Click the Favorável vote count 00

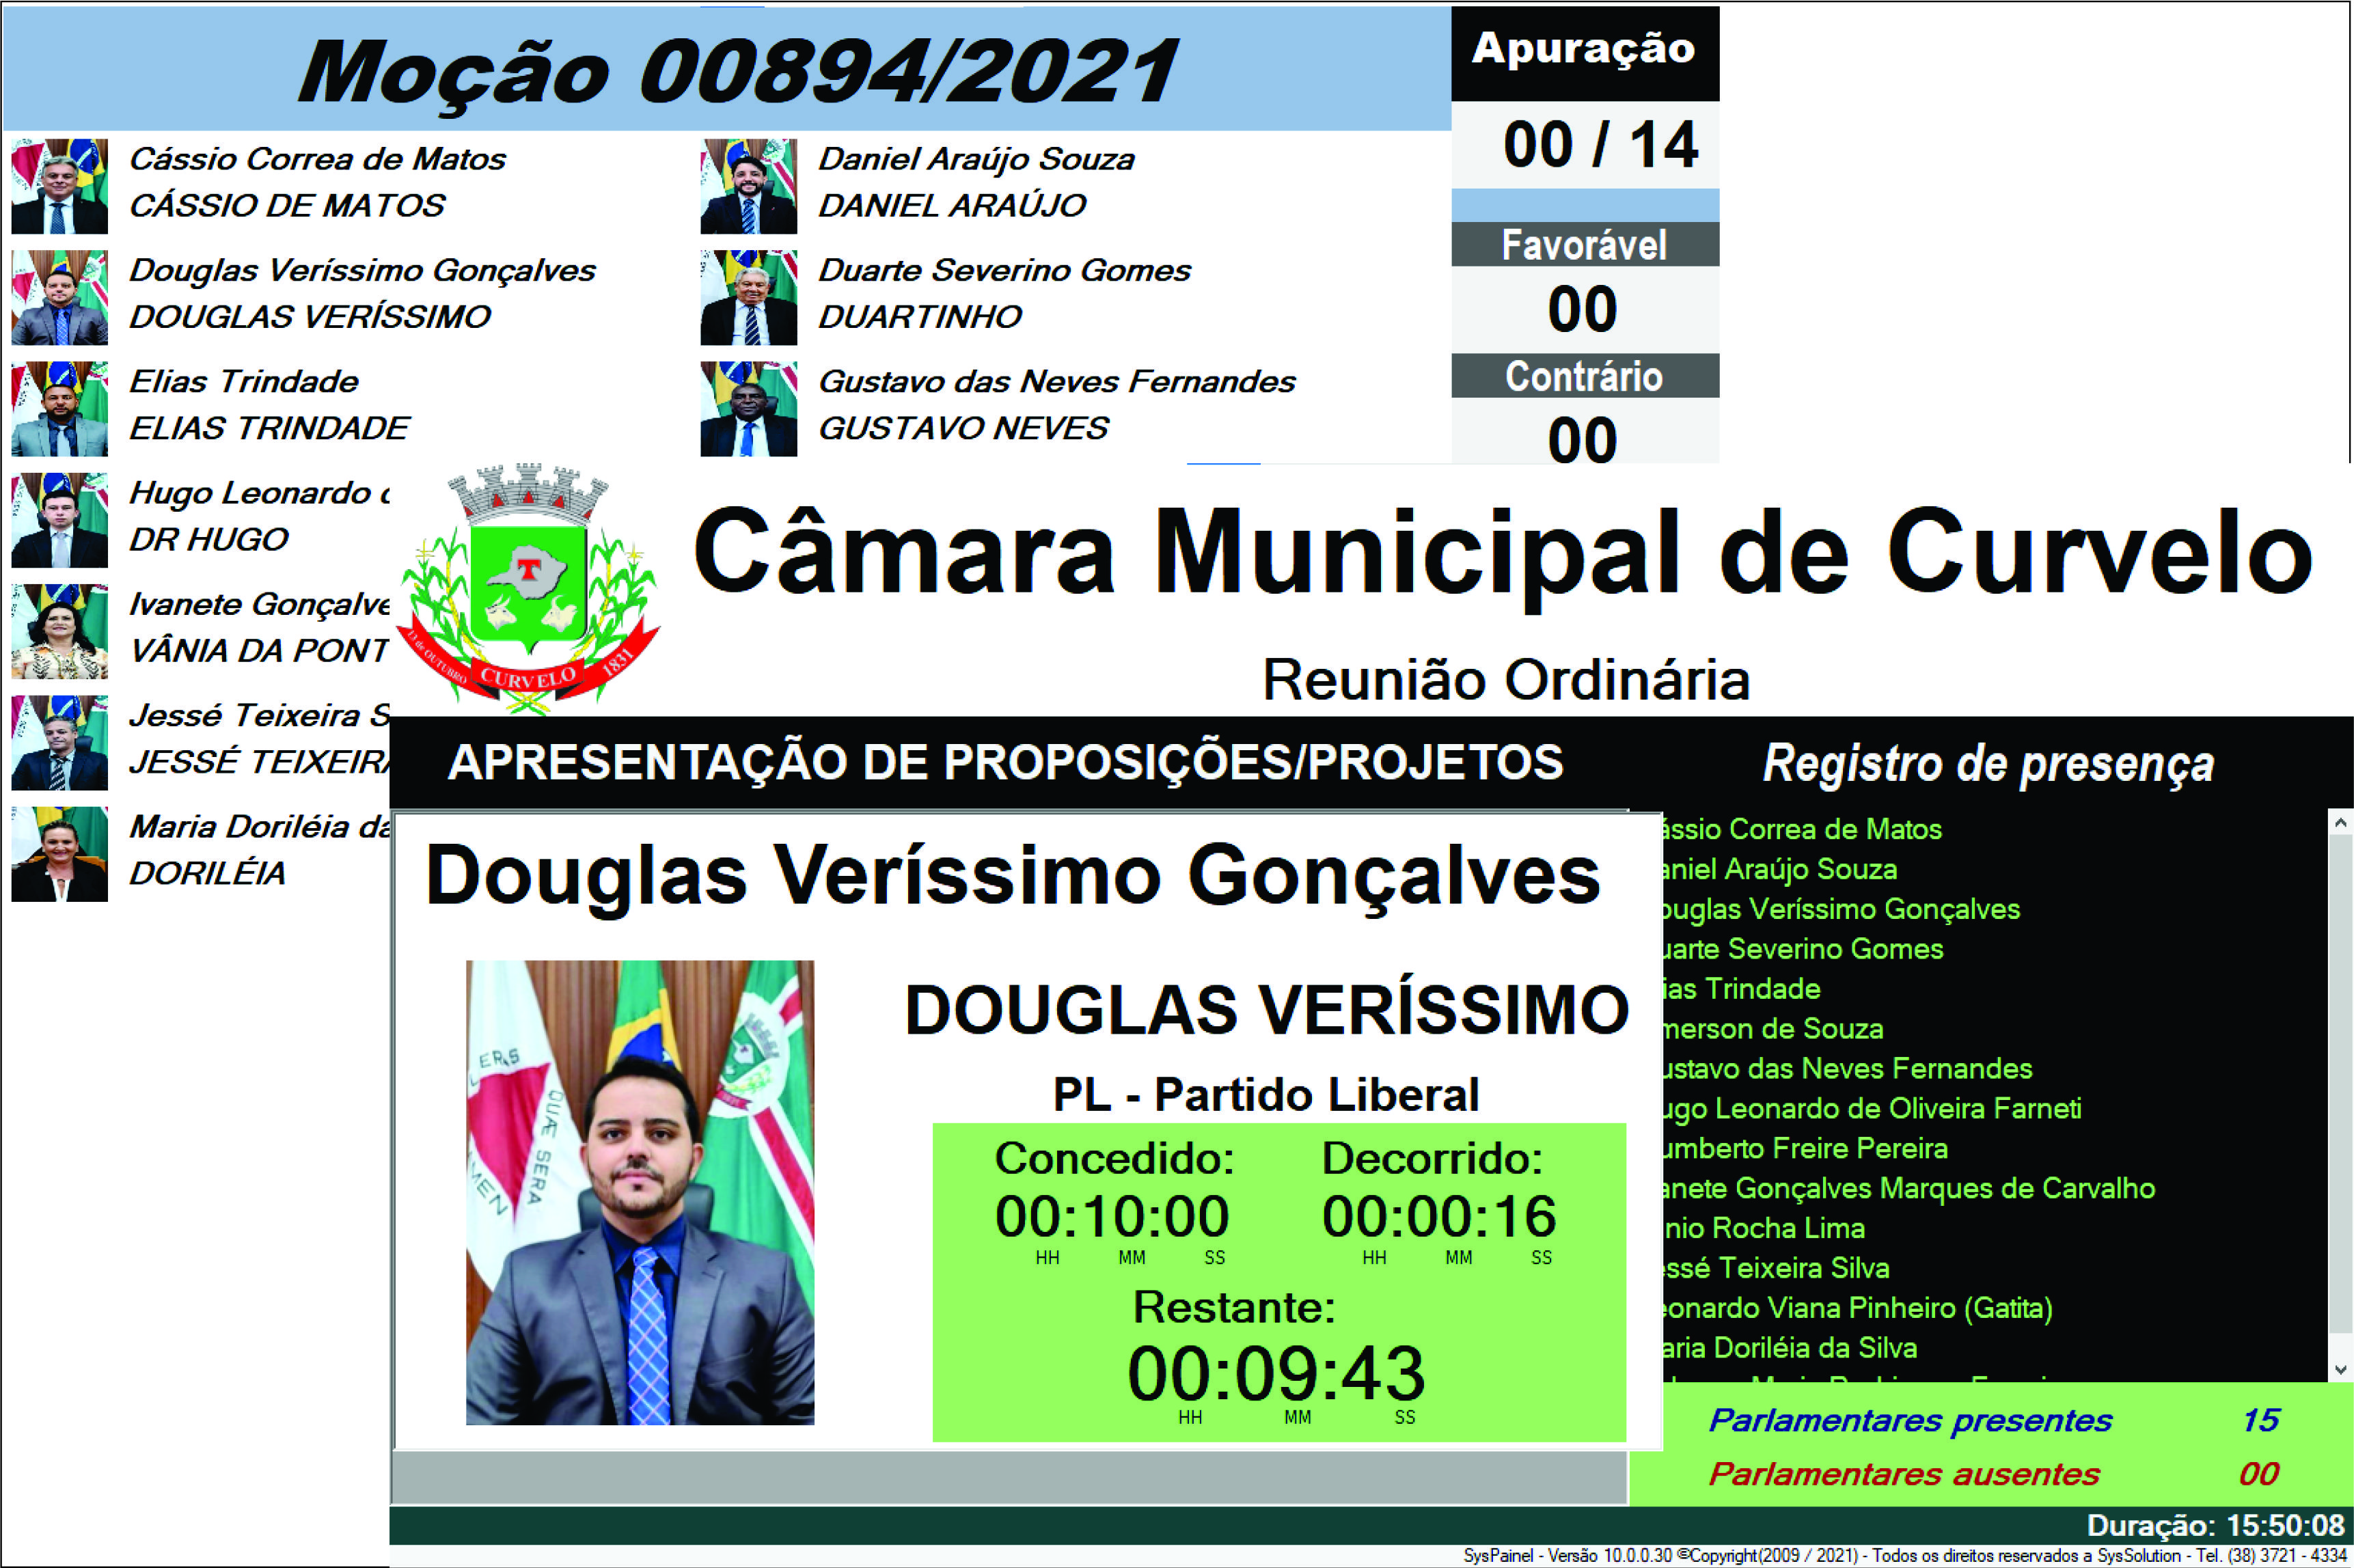[x=1582, y=309]
